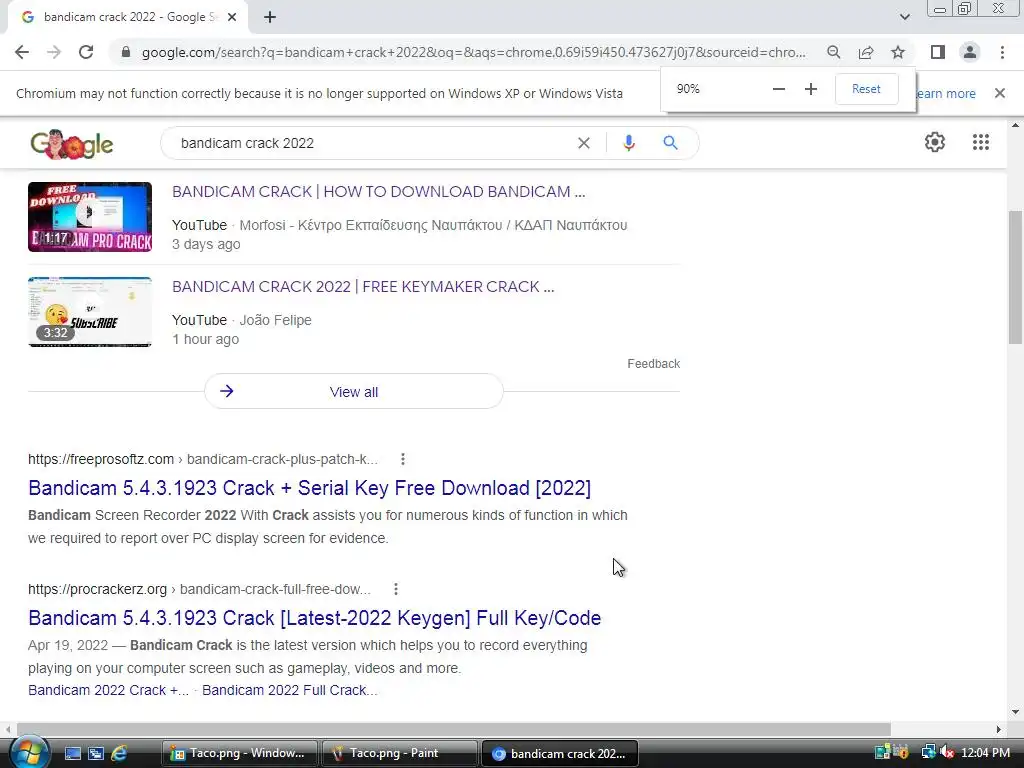This screenshot has width=1024, height=768.
Task: Close the bandicam crack 2022 tab
Action: 231,18
